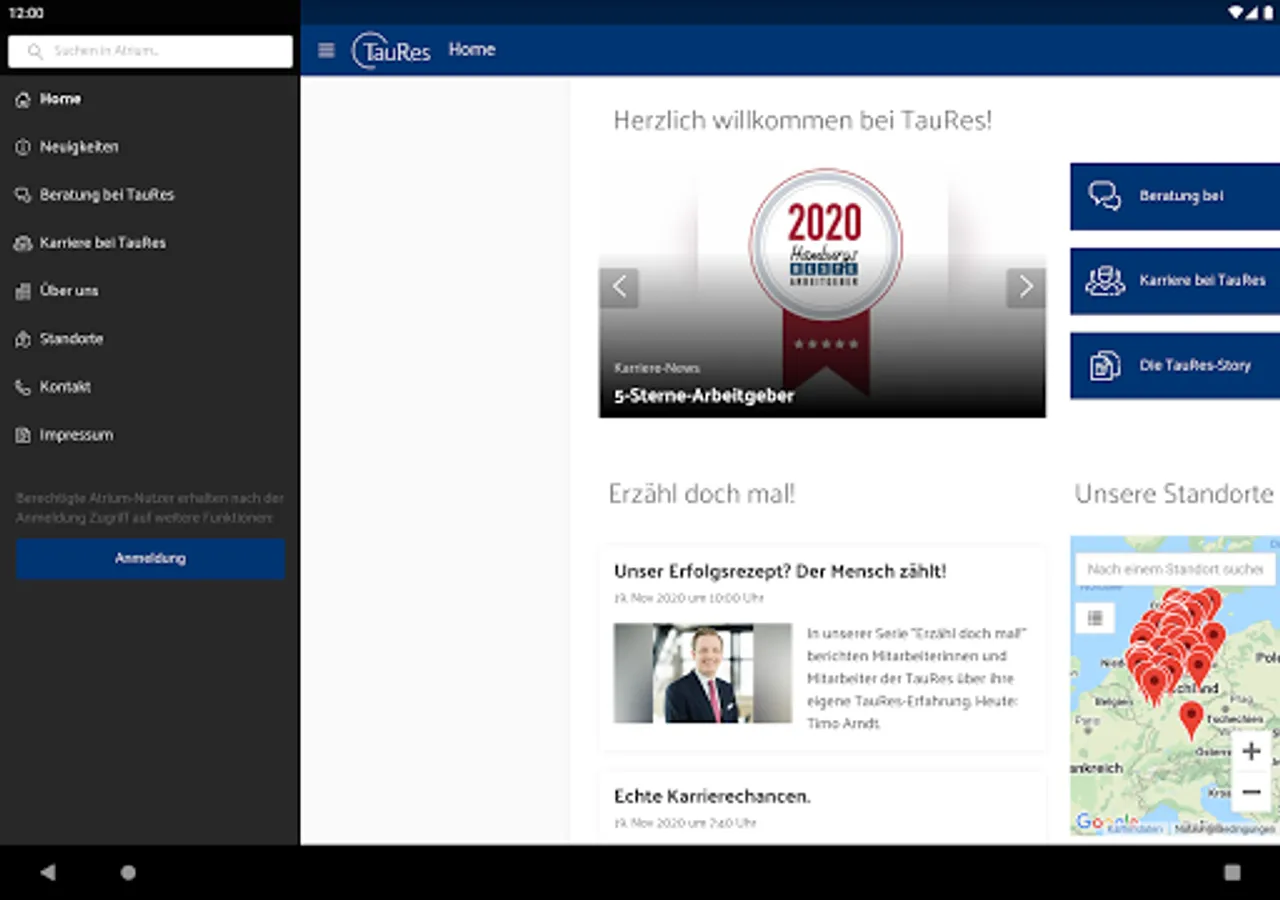Zoom out on the map
Viewport: 1280px width, 900px height.
coord(1251,793)
